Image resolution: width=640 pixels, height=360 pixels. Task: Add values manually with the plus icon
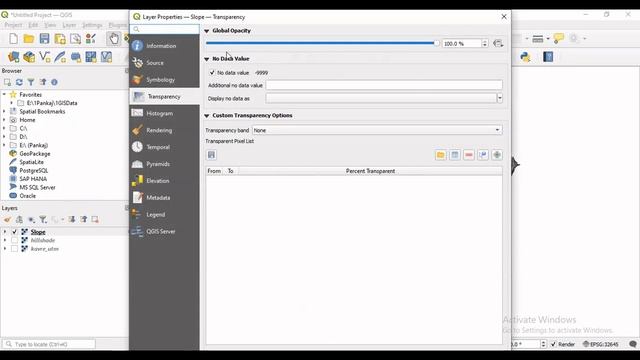(497, 155)
